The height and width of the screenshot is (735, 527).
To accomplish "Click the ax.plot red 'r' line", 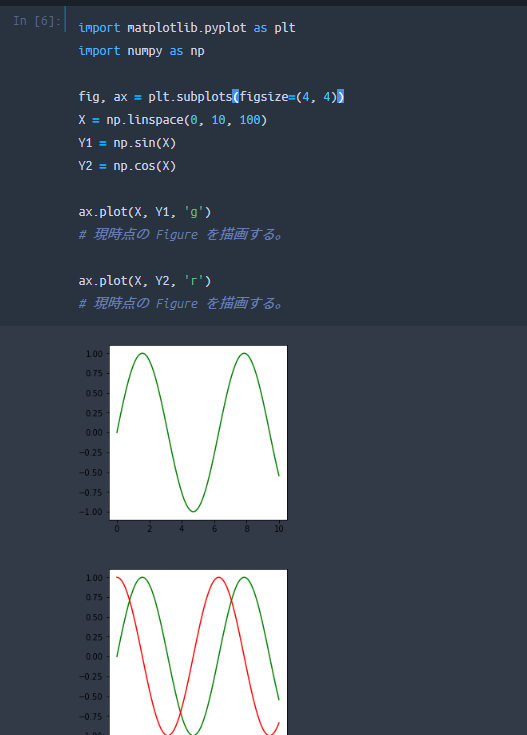I will click(x=145, y=280).
